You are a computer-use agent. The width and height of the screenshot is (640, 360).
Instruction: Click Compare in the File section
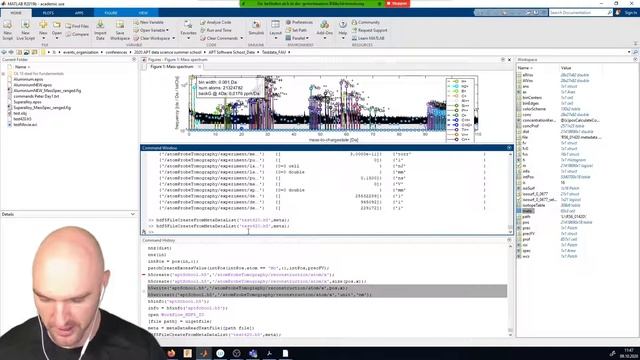coord(77,34)
